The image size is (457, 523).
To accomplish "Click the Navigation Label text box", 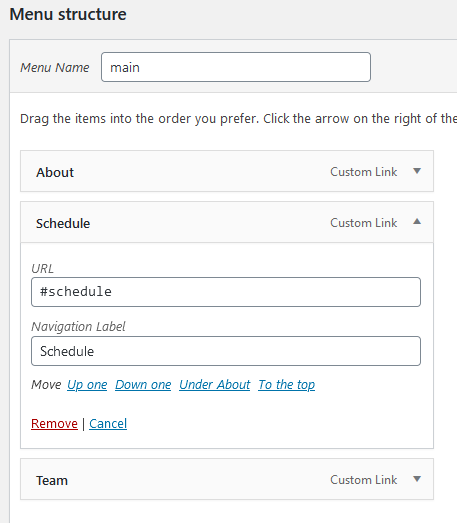I will tap(226, 351).
